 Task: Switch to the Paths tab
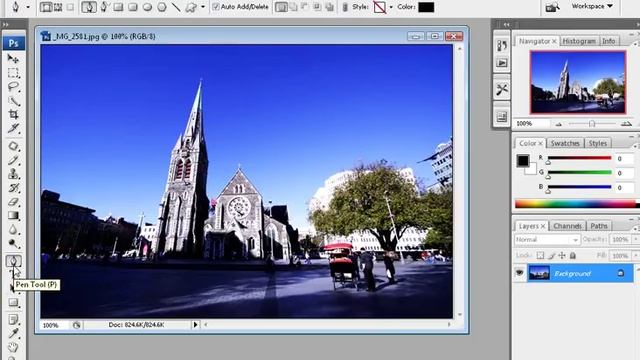[x=599, y=226]
